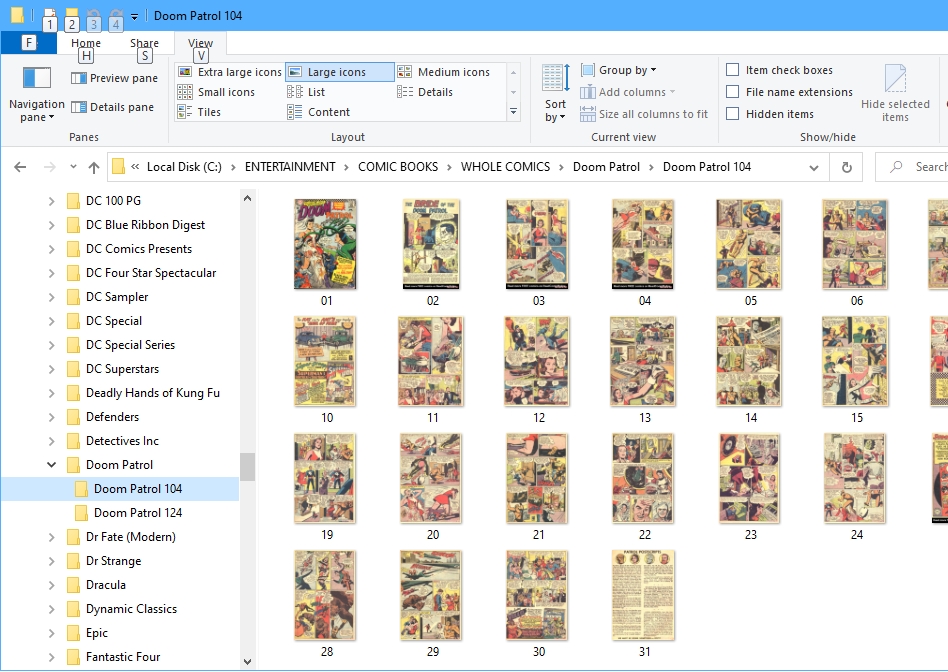The image size is (948, 672).
Task: Open the address bar history dropdown
Action: [814, 167]
